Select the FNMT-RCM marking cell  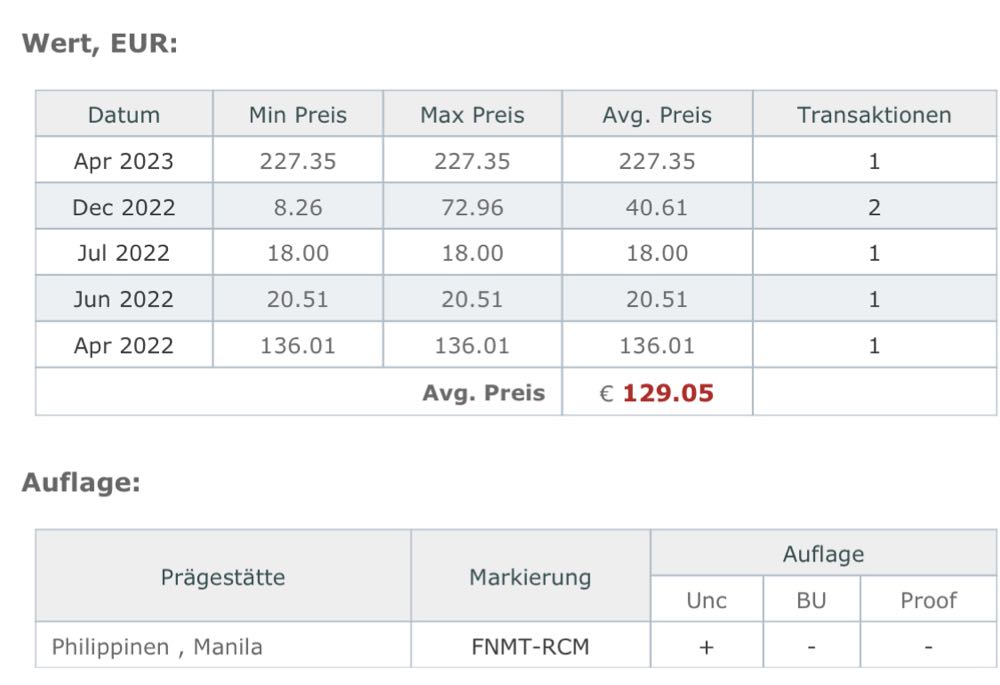(530, 647)
